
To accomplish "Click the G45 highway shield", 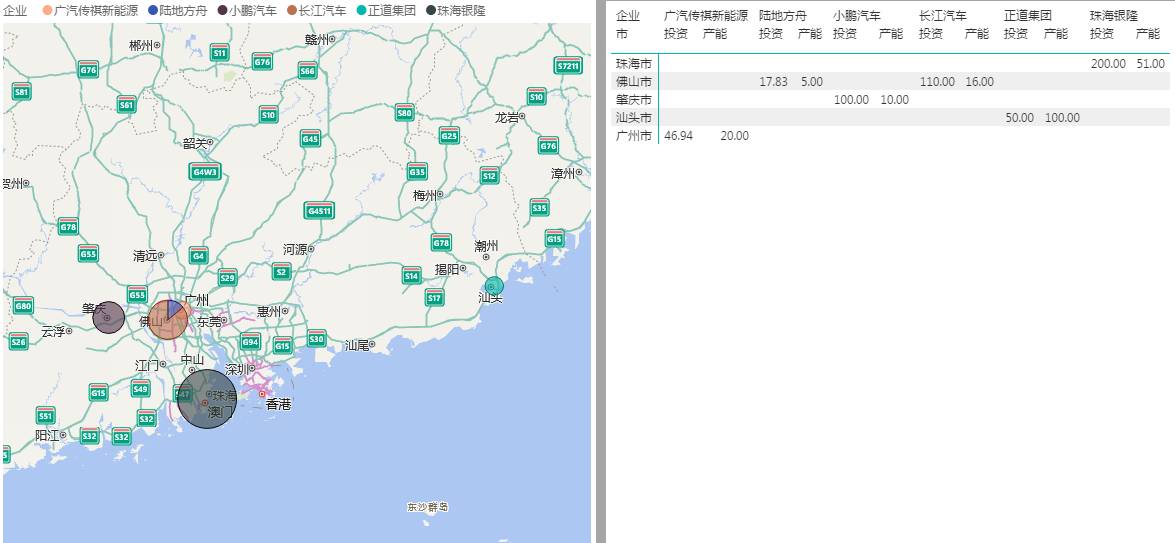I will coord(310,139).
